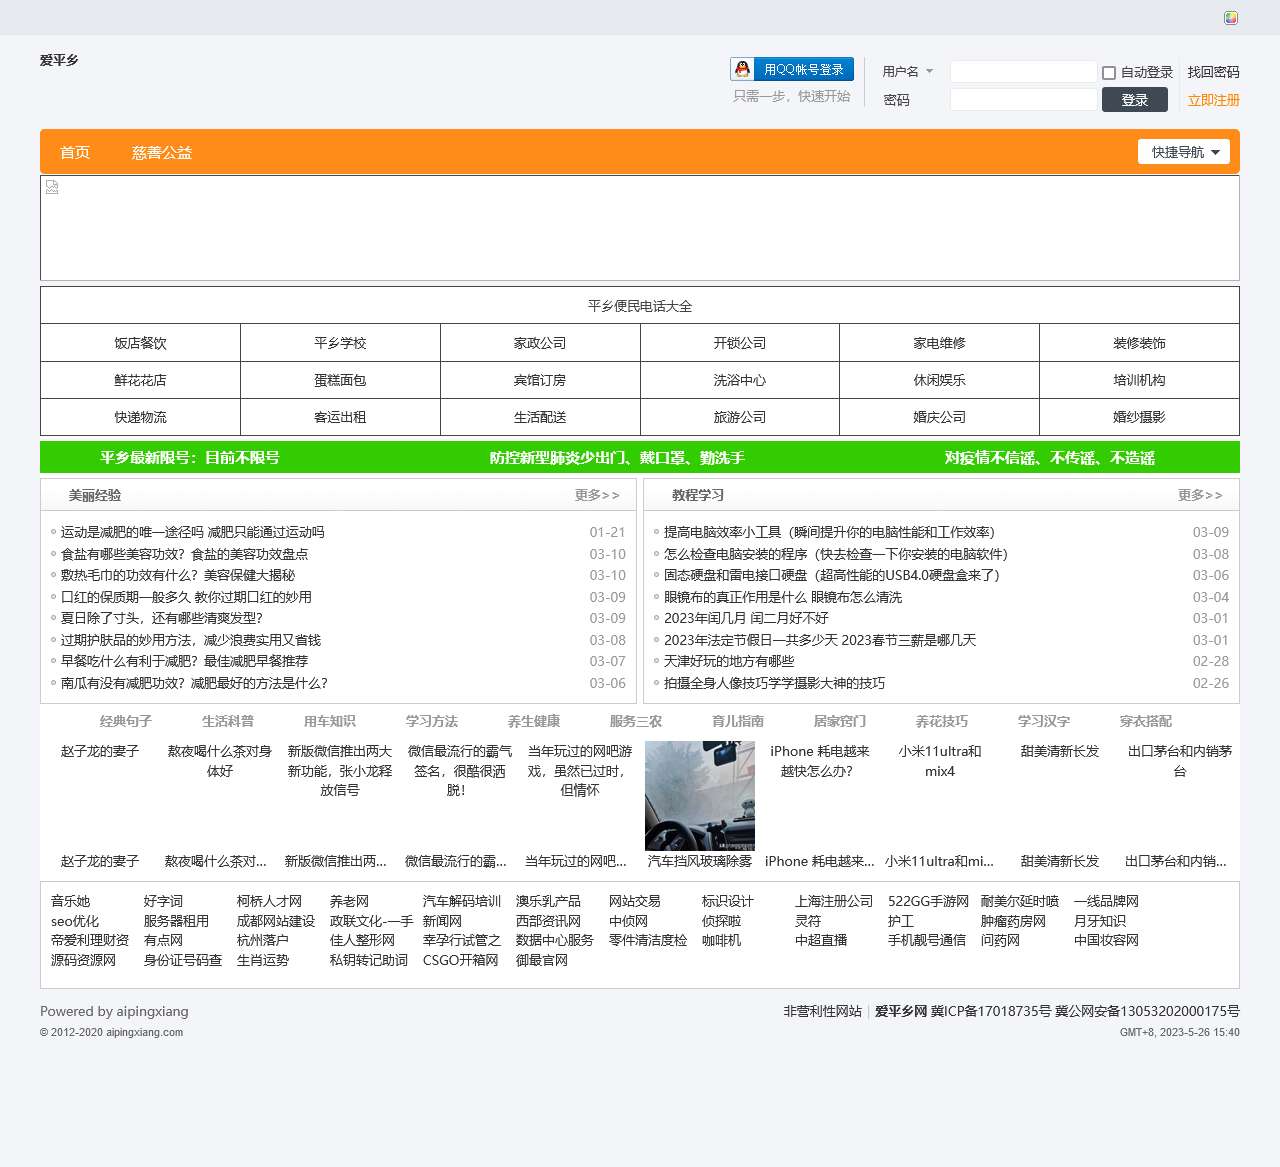The height and width of the screenshot is (1167, 1280).
Task: Open the 婚纱摄影 directory entry
Action: (1139, 417)
